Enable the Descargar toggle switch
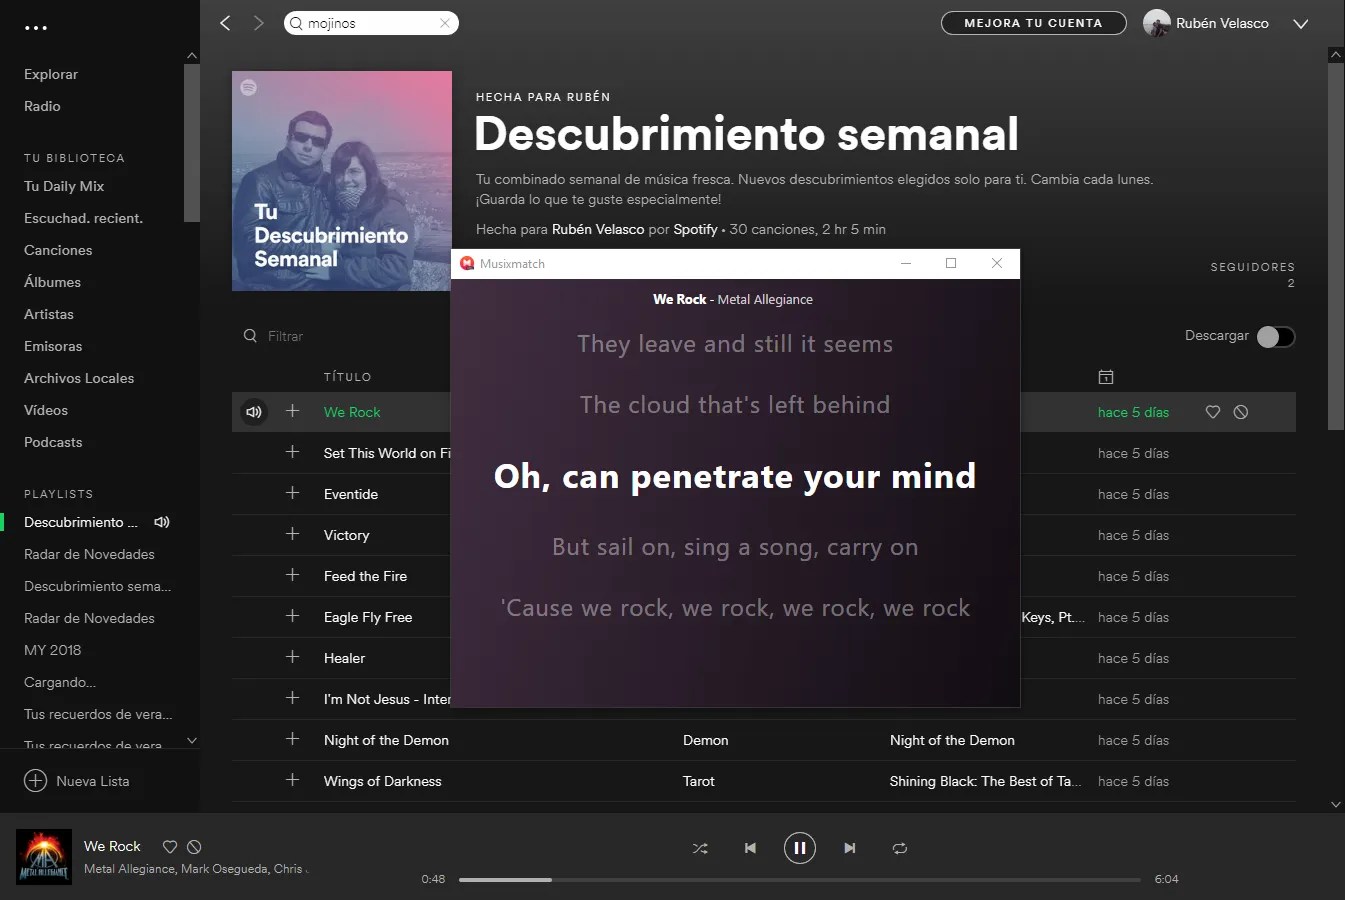The height and width of the screenshot is (900, 1345). tap(1275, 336)
